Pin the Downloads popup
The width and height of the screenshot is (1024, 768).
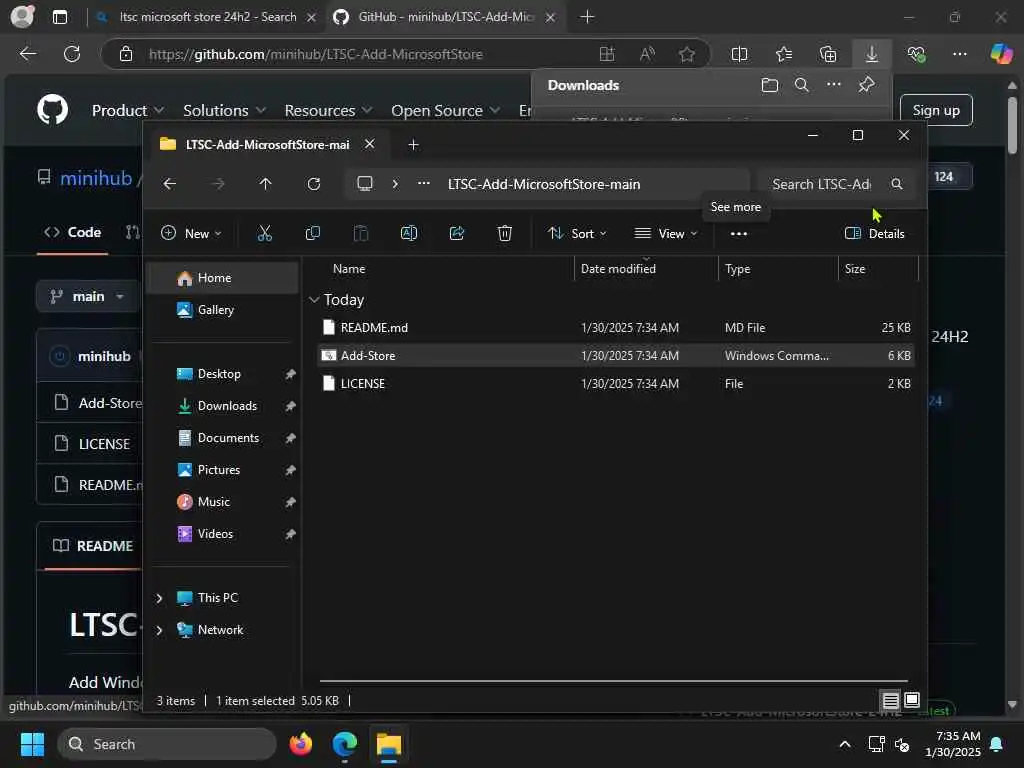pos(867,85)
